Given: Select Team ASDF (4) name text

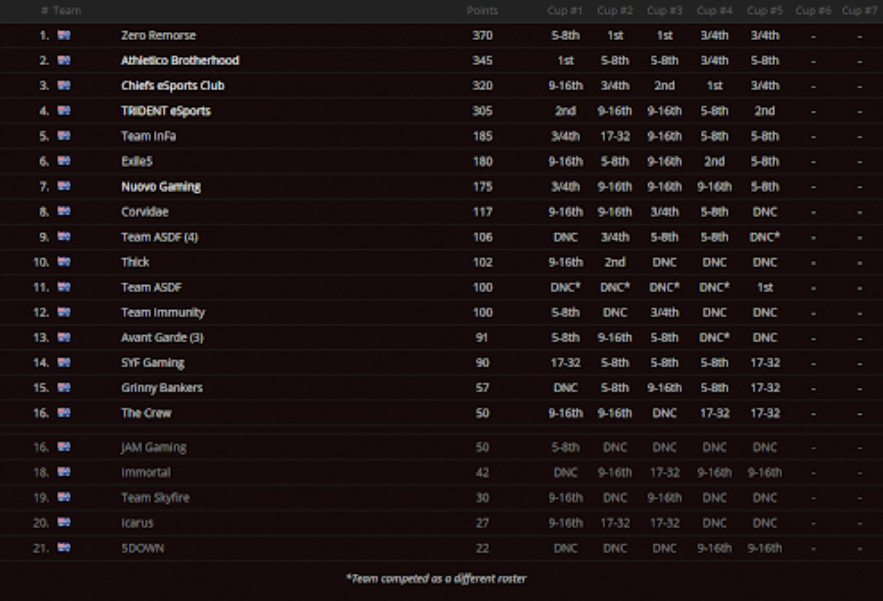Looking at the screenshot, I should (x=159, y=237).
